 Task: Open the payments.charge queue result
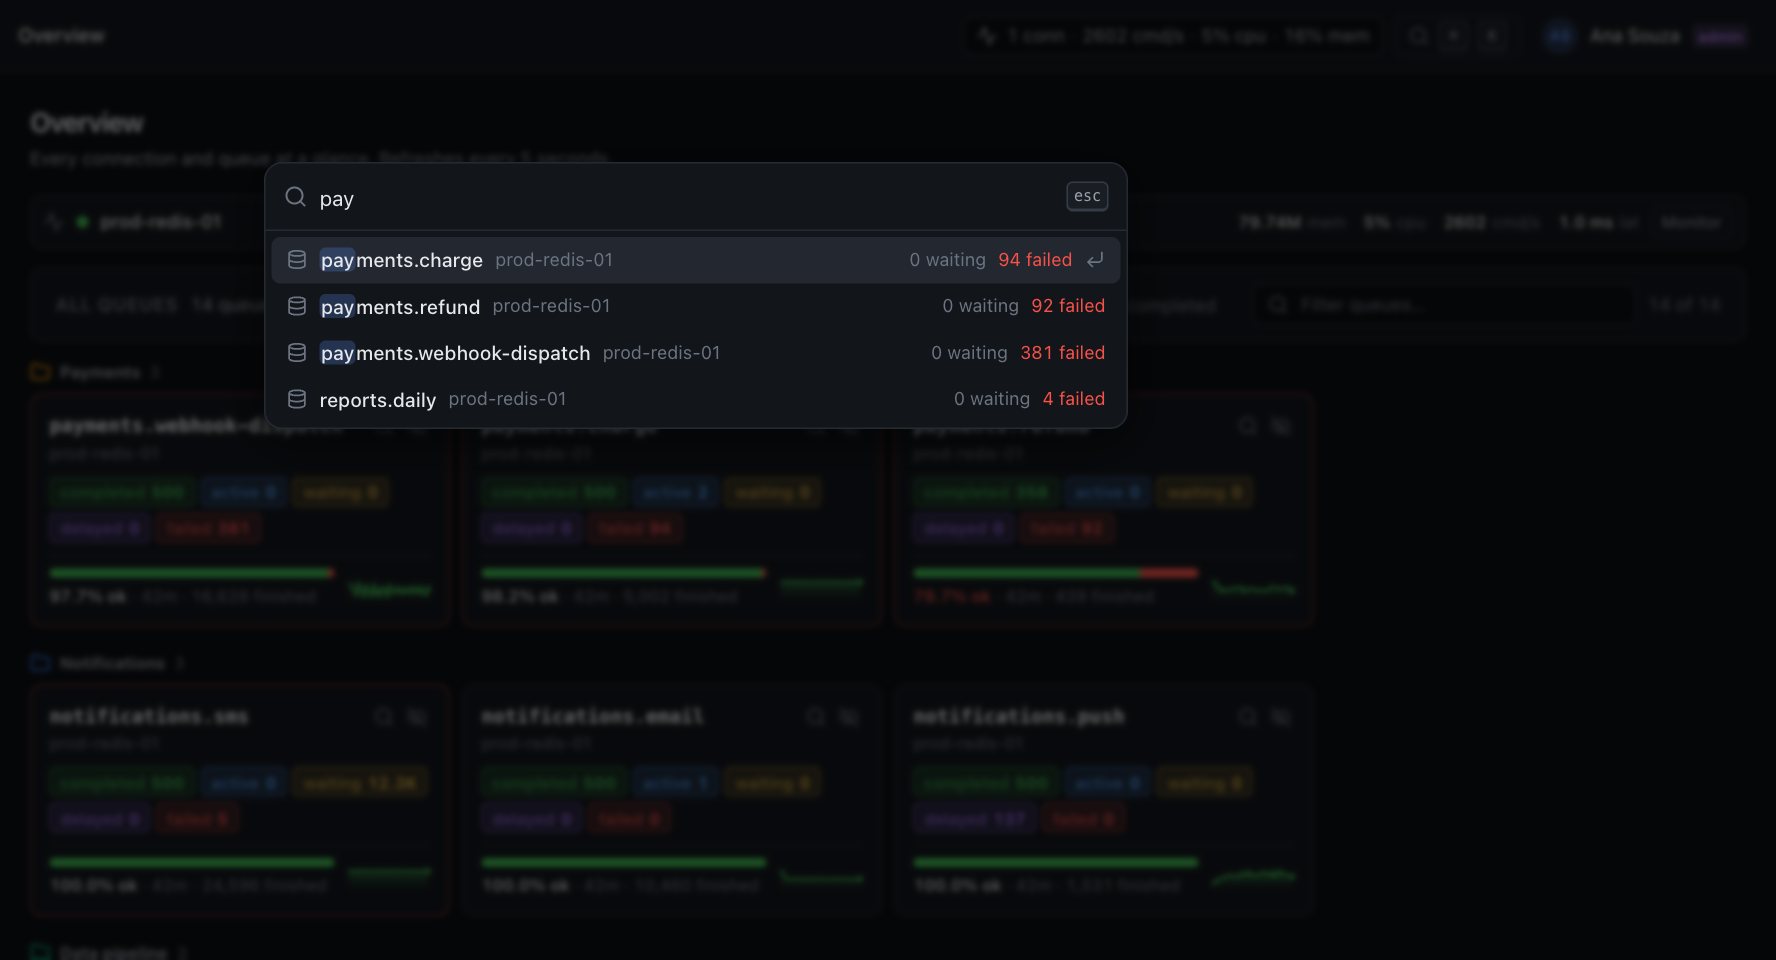click(696, 260)
